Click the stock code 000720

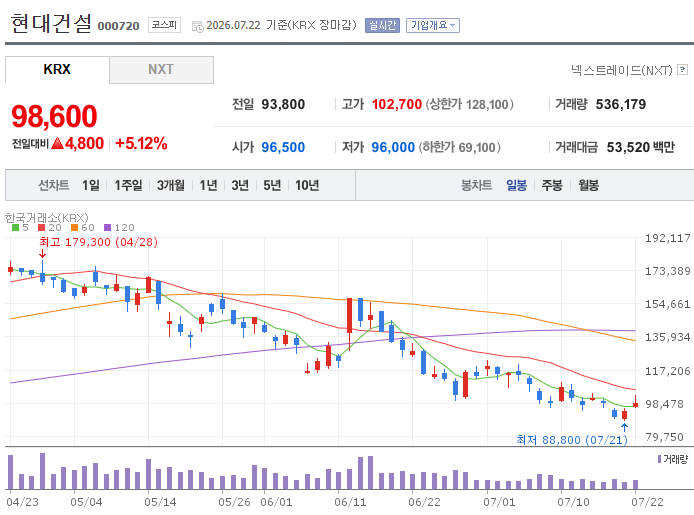119,26
